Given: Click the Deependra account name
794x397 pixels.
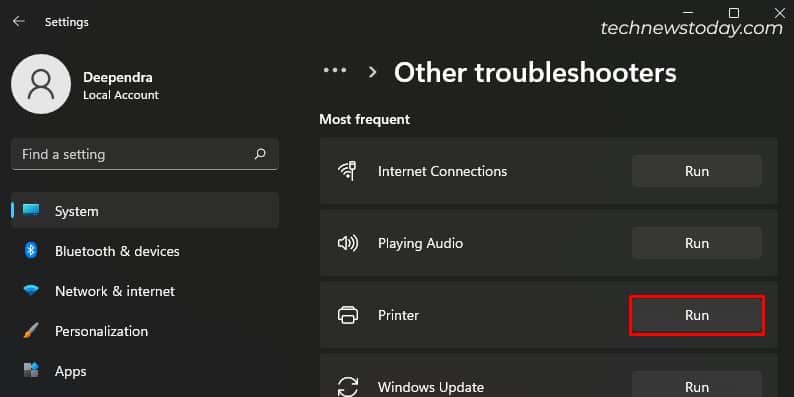Looking at the screenshot, I should (118, 77).
